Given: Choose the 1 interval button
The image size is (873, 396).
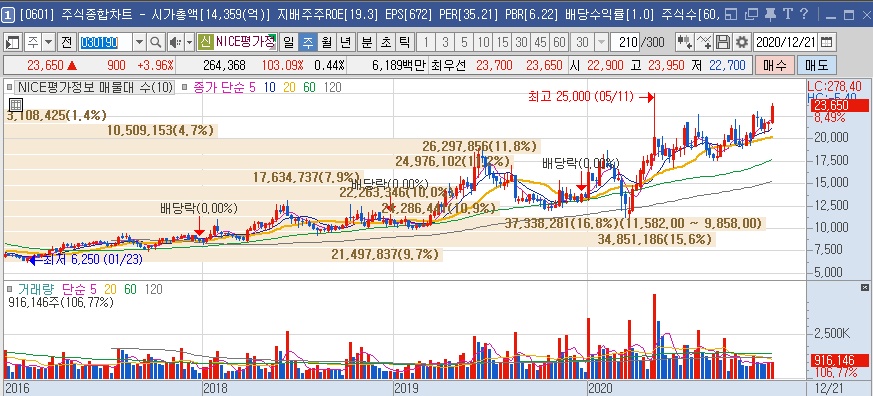Looking at the screenshot, I should [426, 42].
